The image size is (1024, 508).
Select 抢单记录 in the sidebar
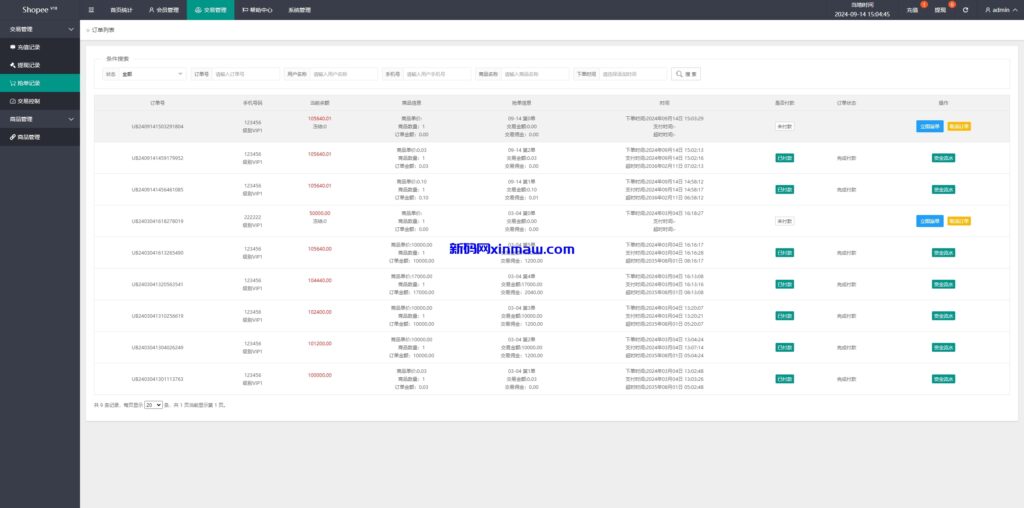point(28,83)
